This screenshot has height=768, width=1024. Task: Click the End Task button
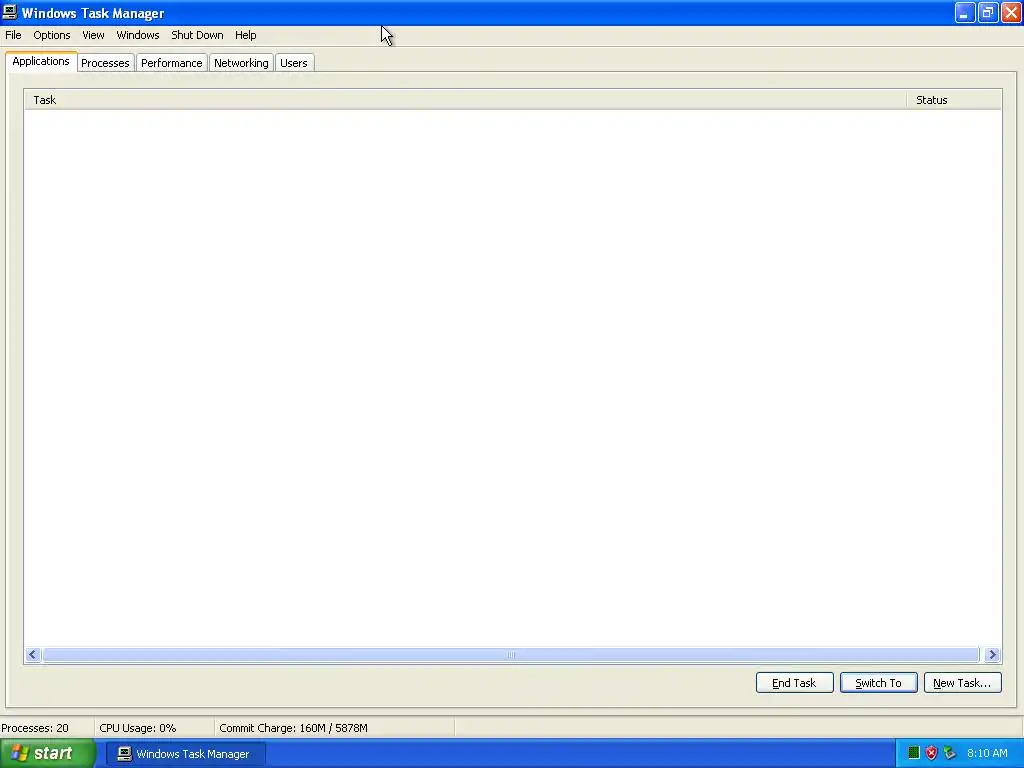pyautogui.click(x=794, y=683)
